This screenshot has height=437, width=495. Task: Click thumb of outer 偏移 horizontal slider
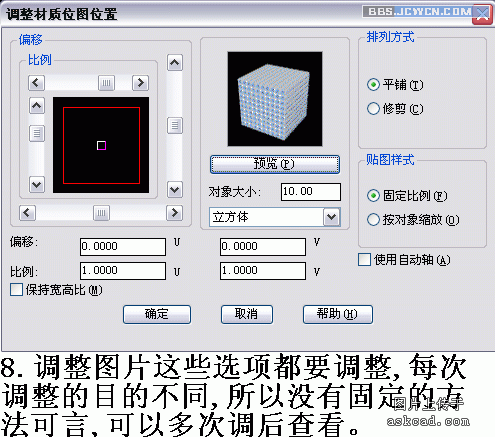(101, 213)
